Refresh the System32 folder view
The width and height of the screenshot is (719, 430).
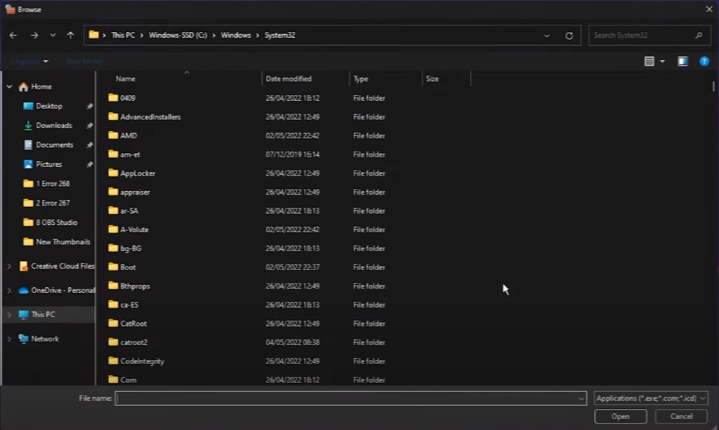[569, 36]
